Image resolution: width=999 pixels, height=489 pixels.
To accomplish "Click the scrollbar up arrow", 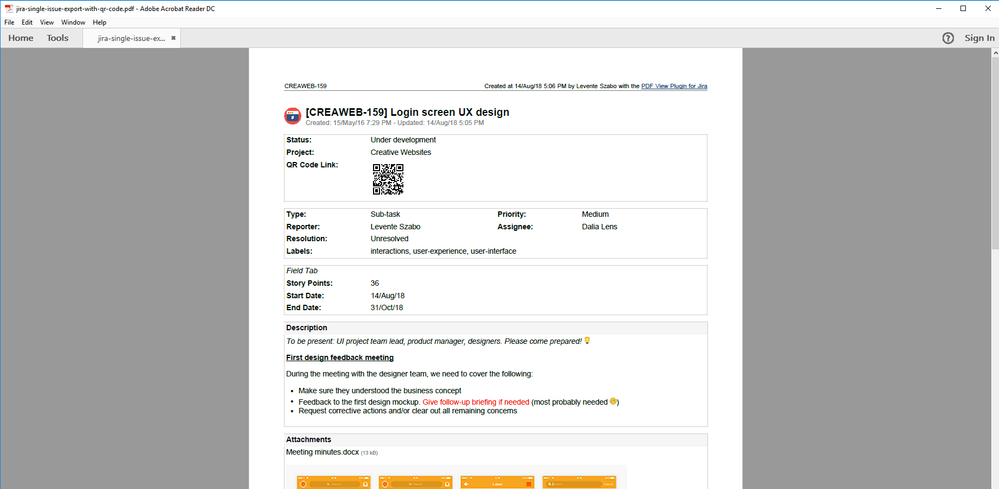I will (x=995, y=54).
